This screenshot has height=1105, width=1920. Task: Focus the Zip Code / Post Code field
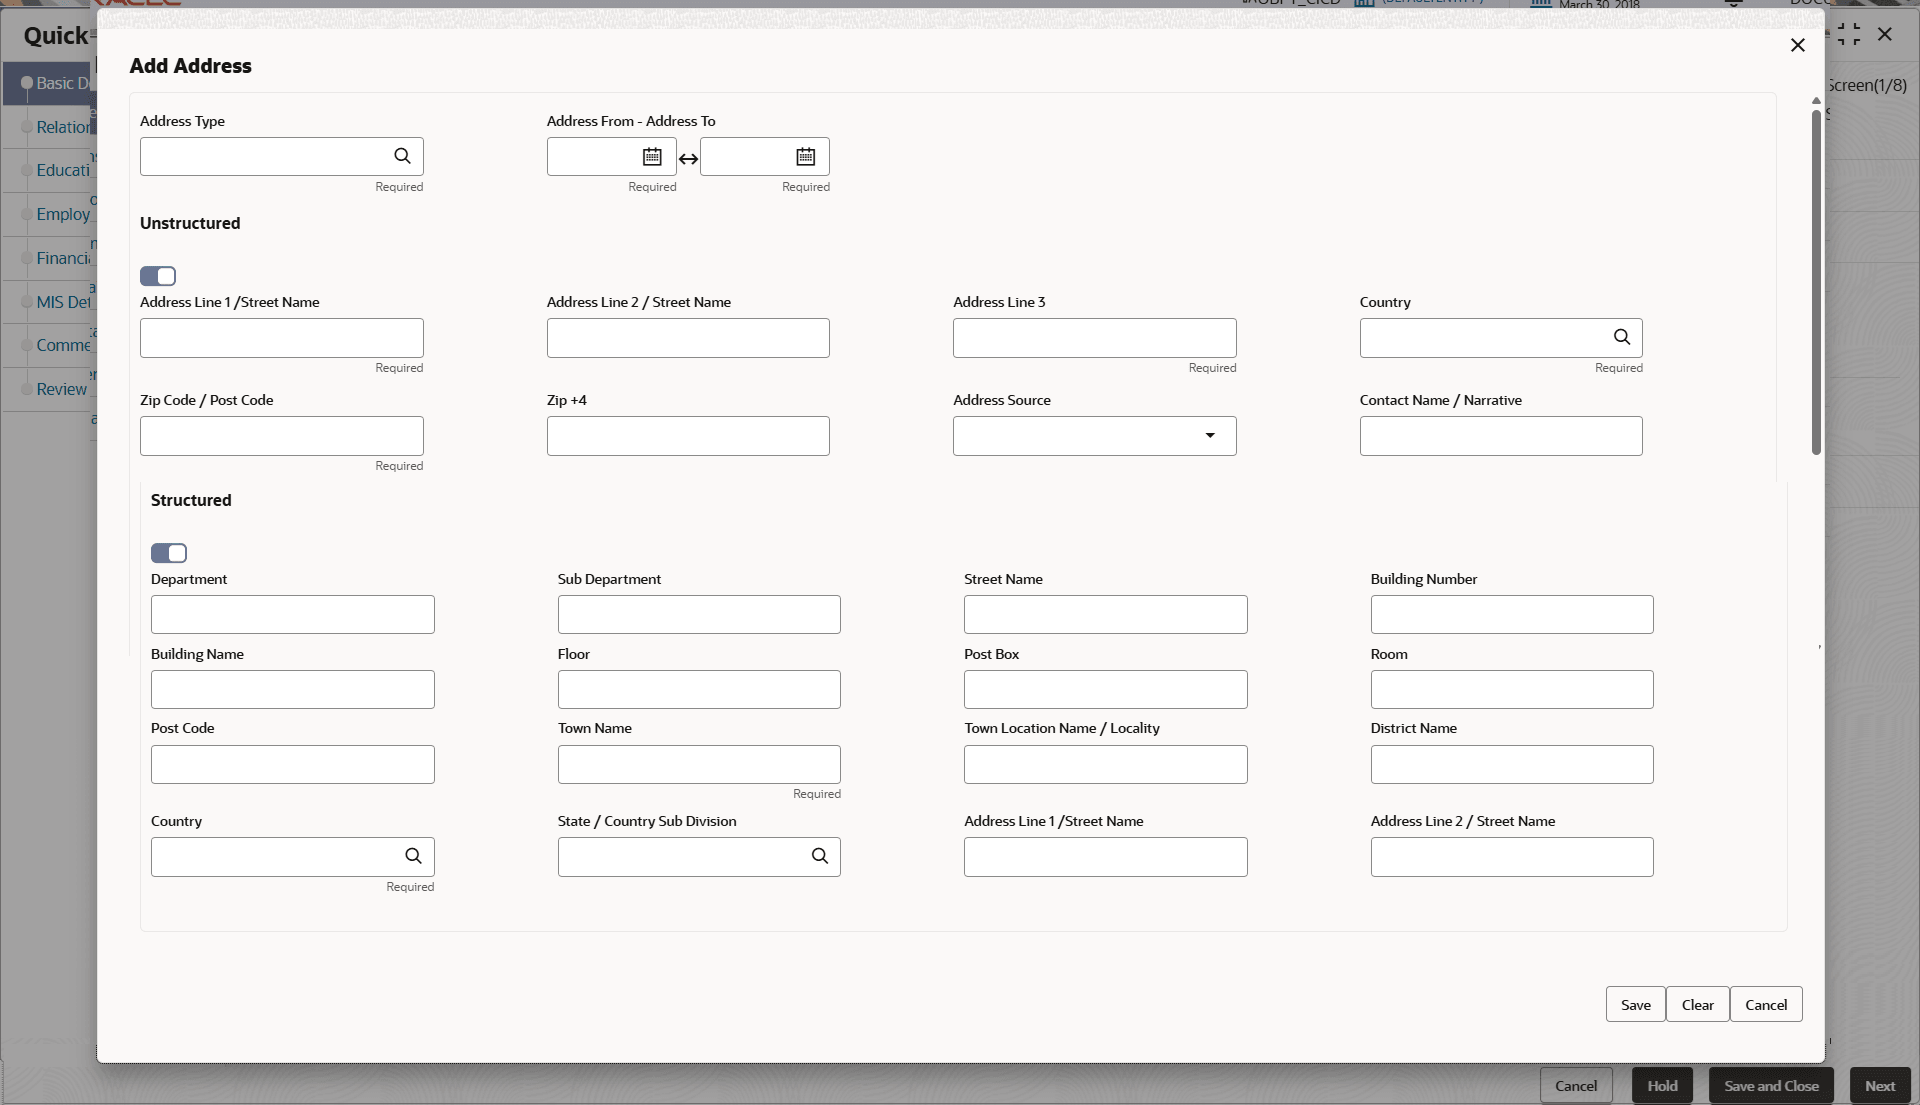282,436
